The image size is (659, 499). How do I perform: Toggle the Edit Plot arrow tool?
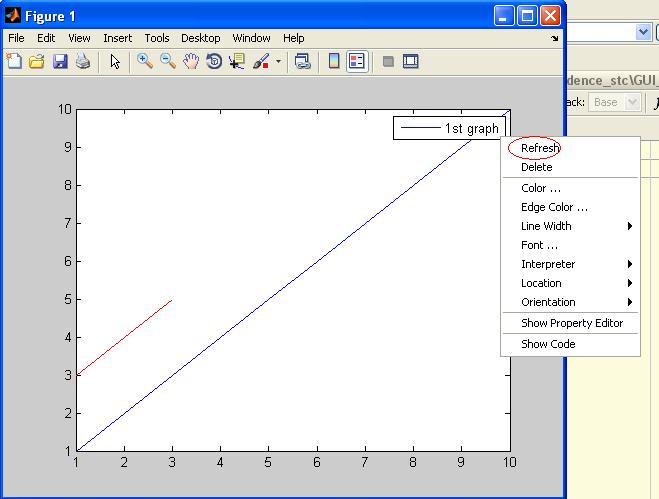coord(115,61)
